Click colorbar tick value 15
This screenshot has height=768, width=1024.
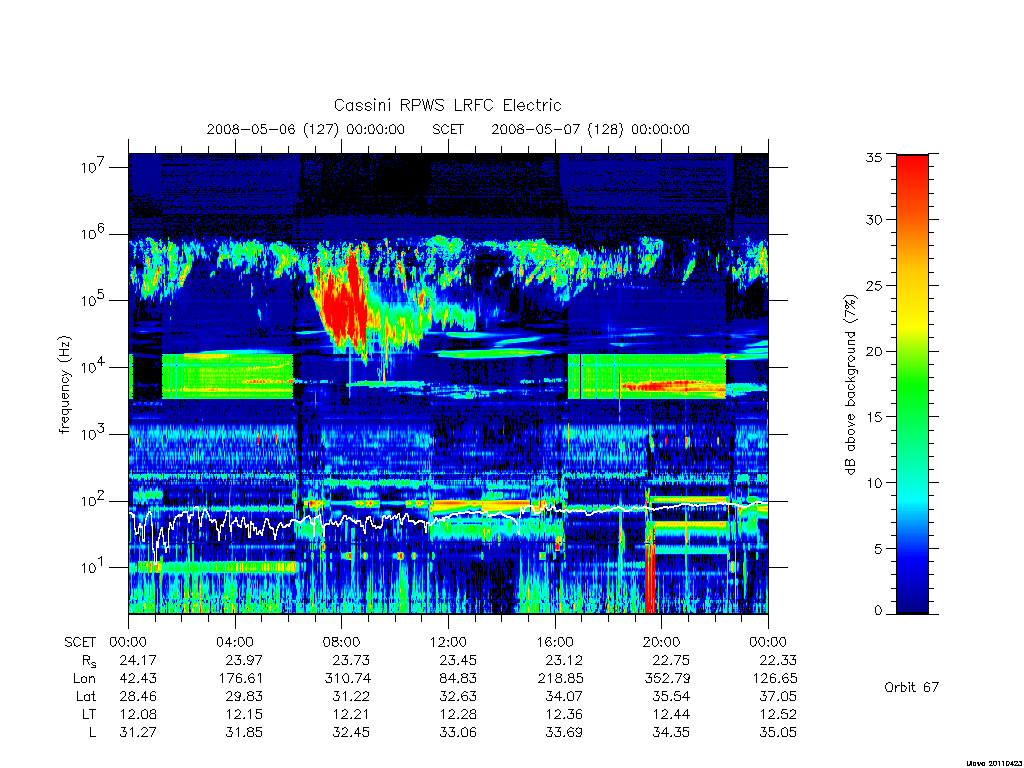[x=874, y=417]
